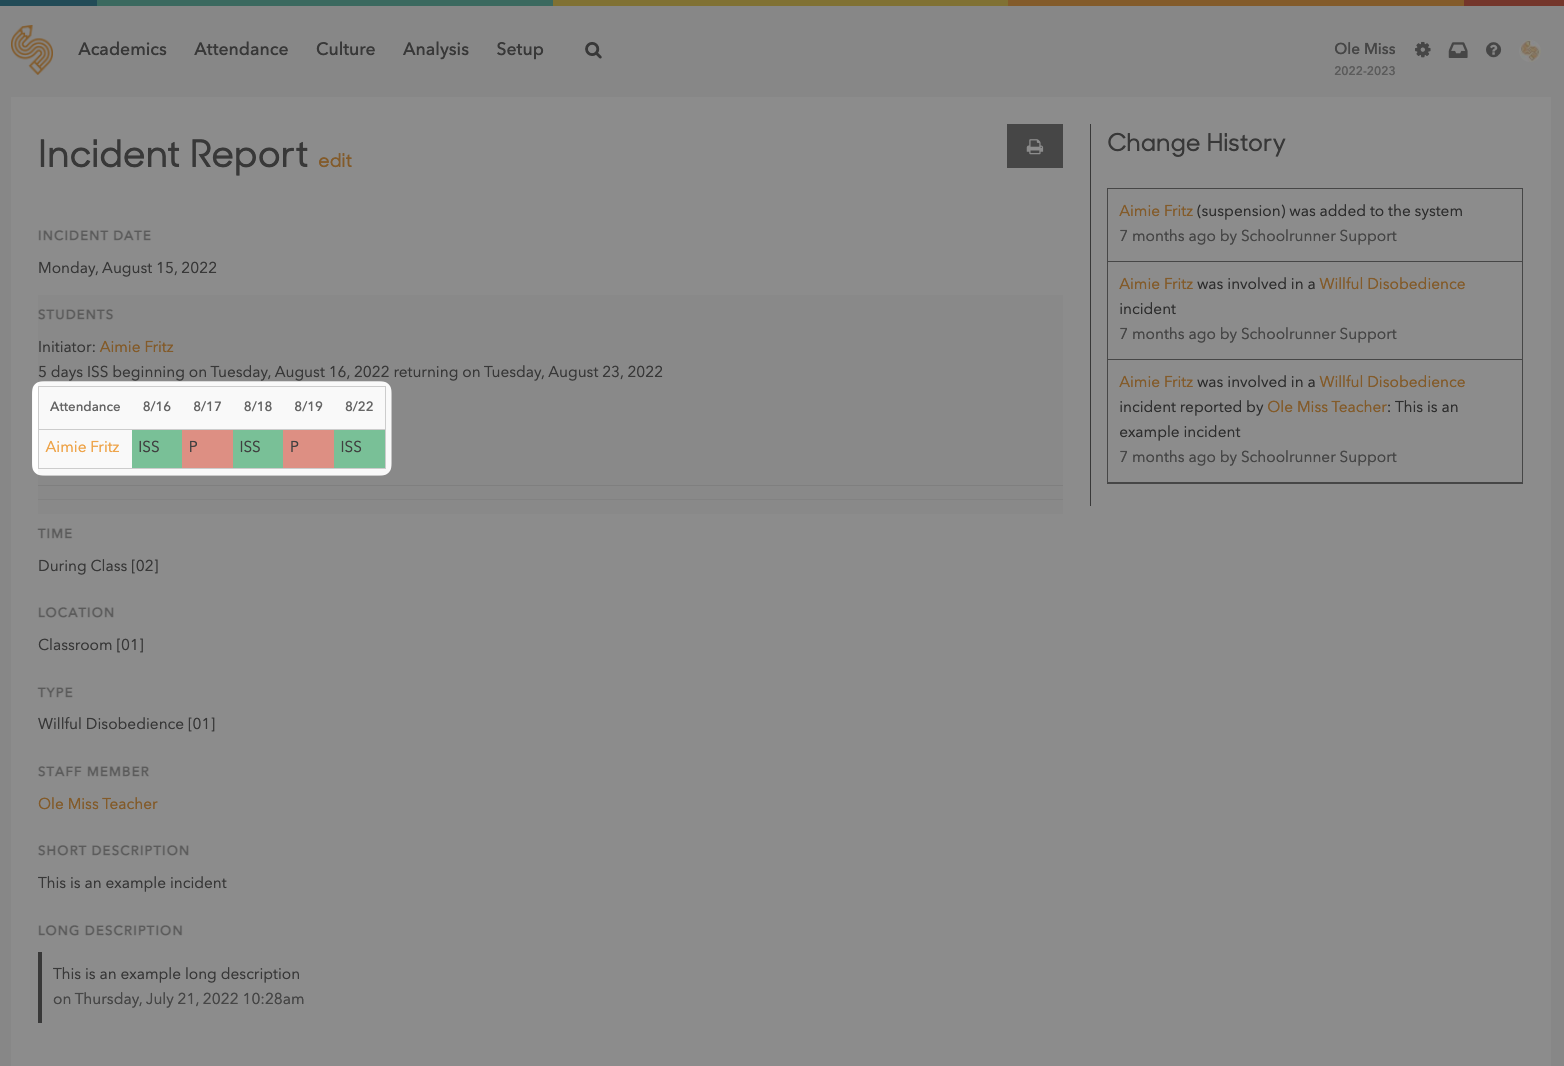Click the 8/16 ISS attendance cell
Screen dimensions: 1564x1066
(x=157, y=448)
